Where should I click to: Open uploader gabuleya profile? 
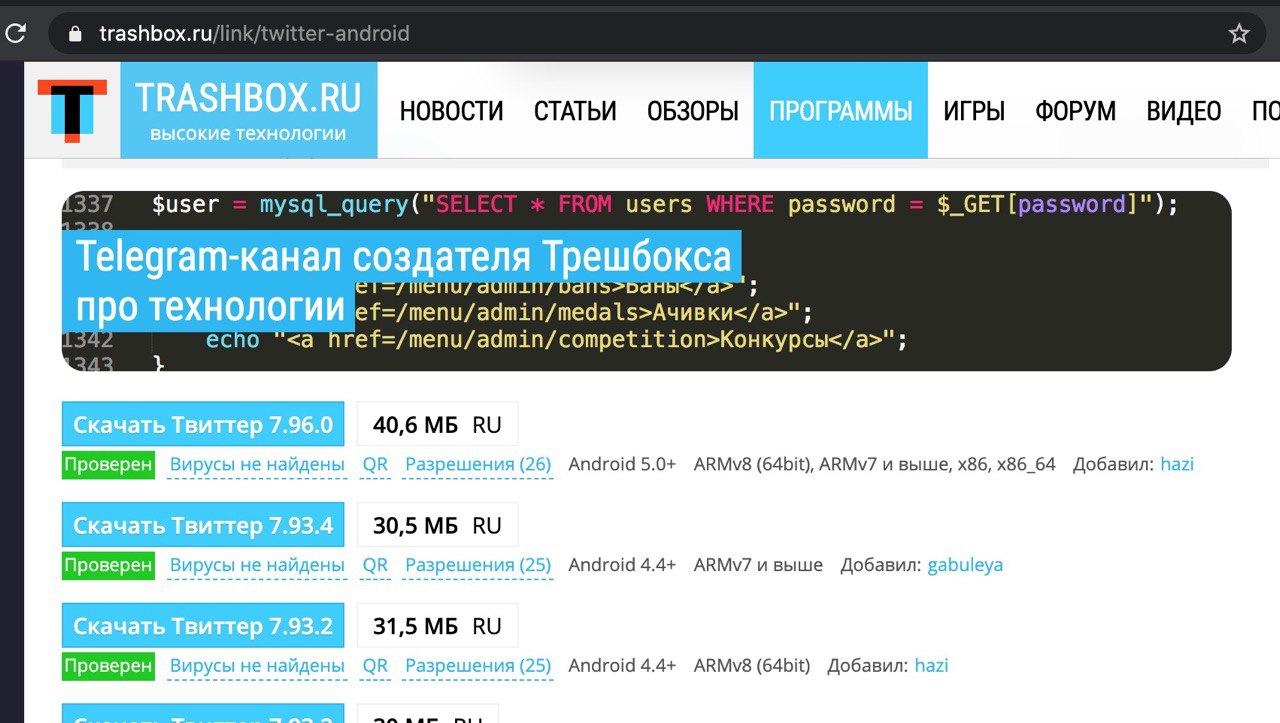(x=965, y=565)
